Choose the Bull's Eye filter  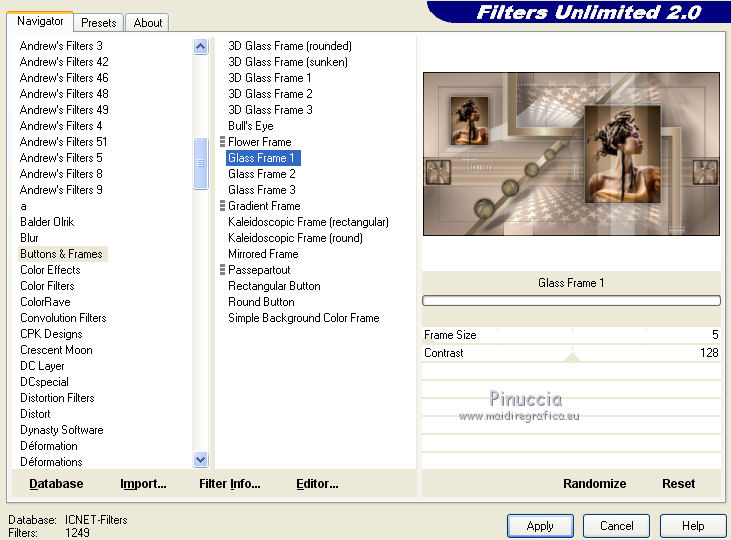click(x=251, y=125)
